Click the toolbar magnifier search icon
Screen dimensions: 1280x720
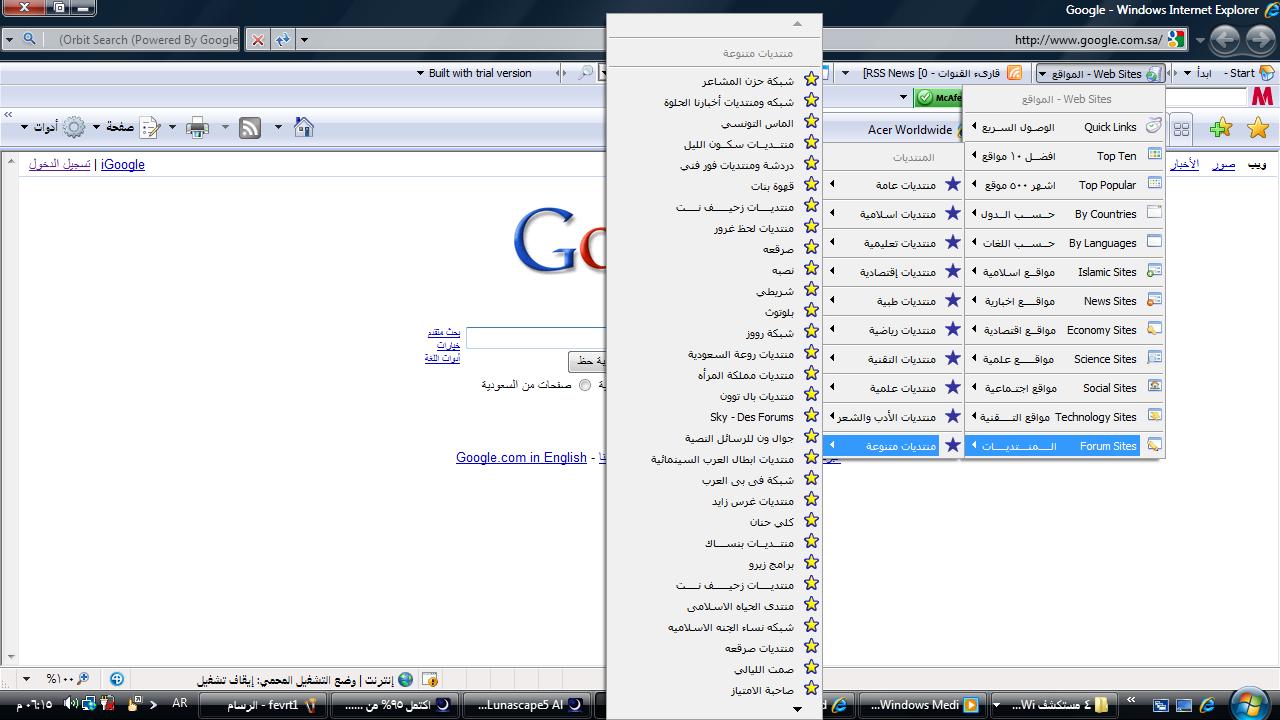585,73
